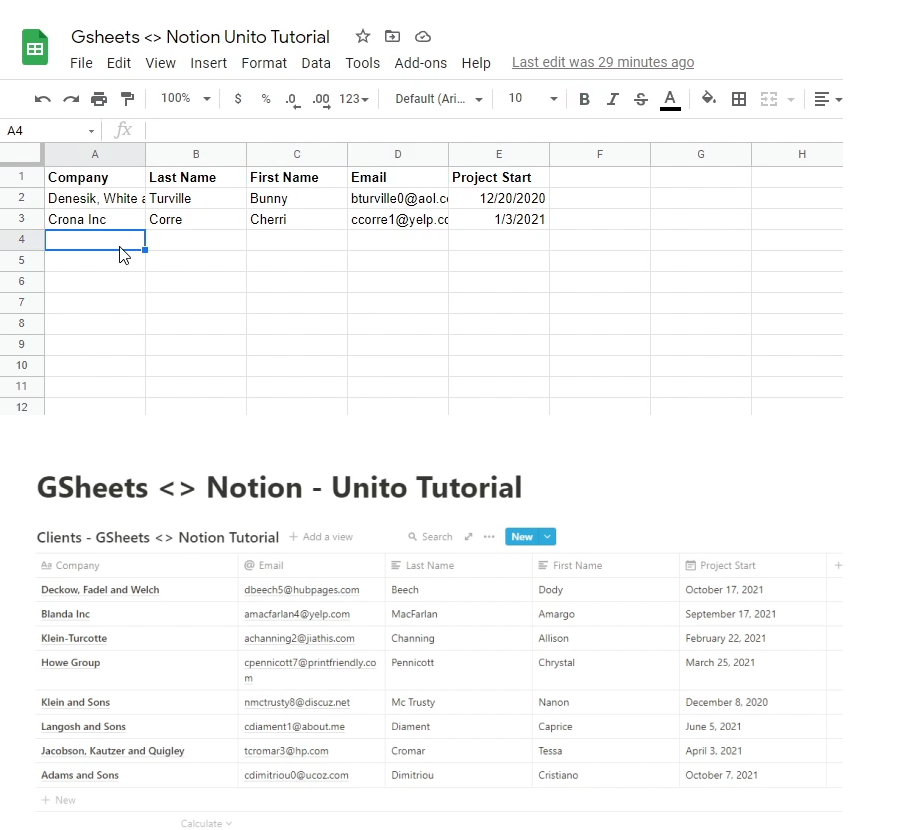The height and width of the screenshot is (830, 908).
Task: Click Add a view in Notion
Action: [x=321, y=536]
